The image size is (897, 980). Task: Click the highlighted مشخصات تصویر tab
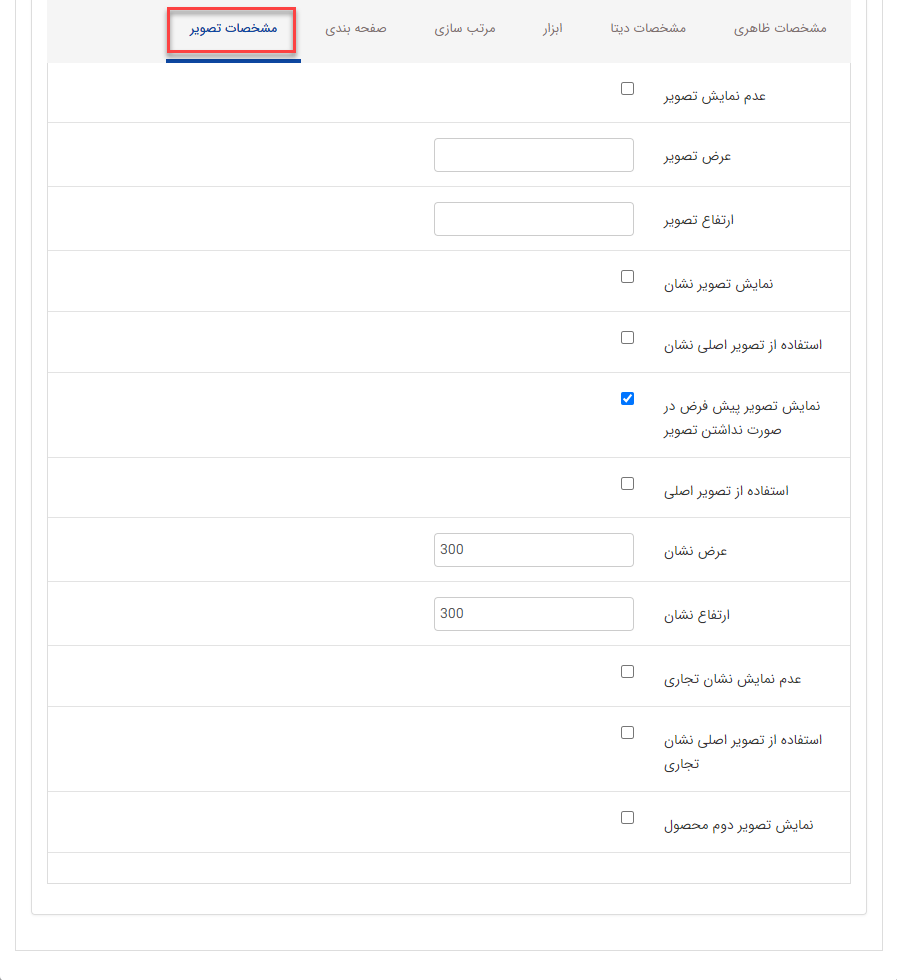231,31
